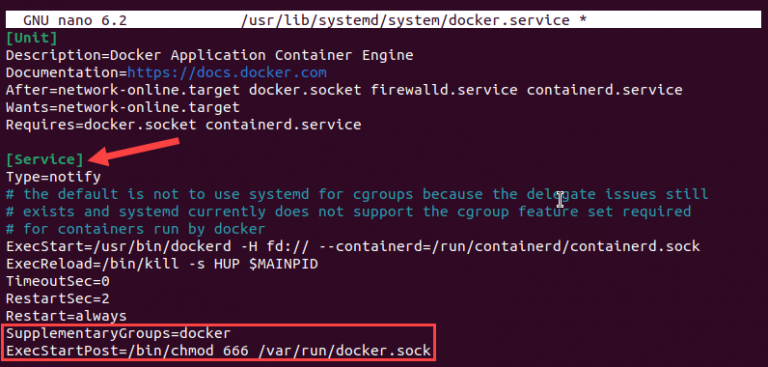This screenshot has width=768, height=367.
Task: Place cursor on Type=notify line
Action: click(x=53, y=177)
